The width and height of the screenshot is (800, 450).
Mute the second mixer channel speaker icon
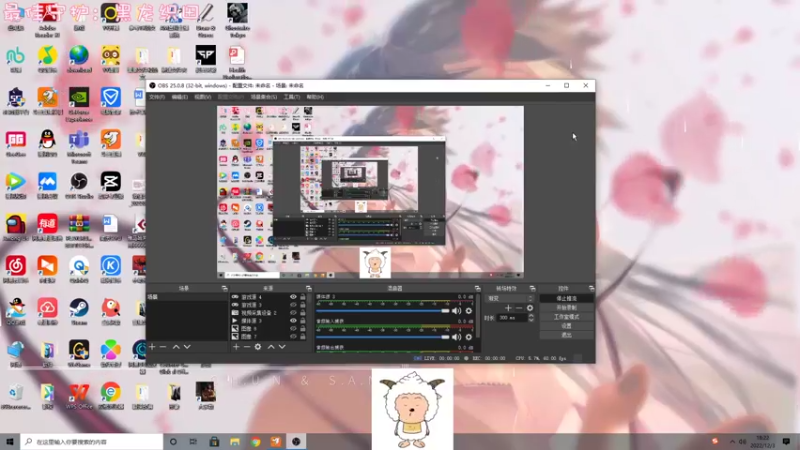[x=457, y=337]
